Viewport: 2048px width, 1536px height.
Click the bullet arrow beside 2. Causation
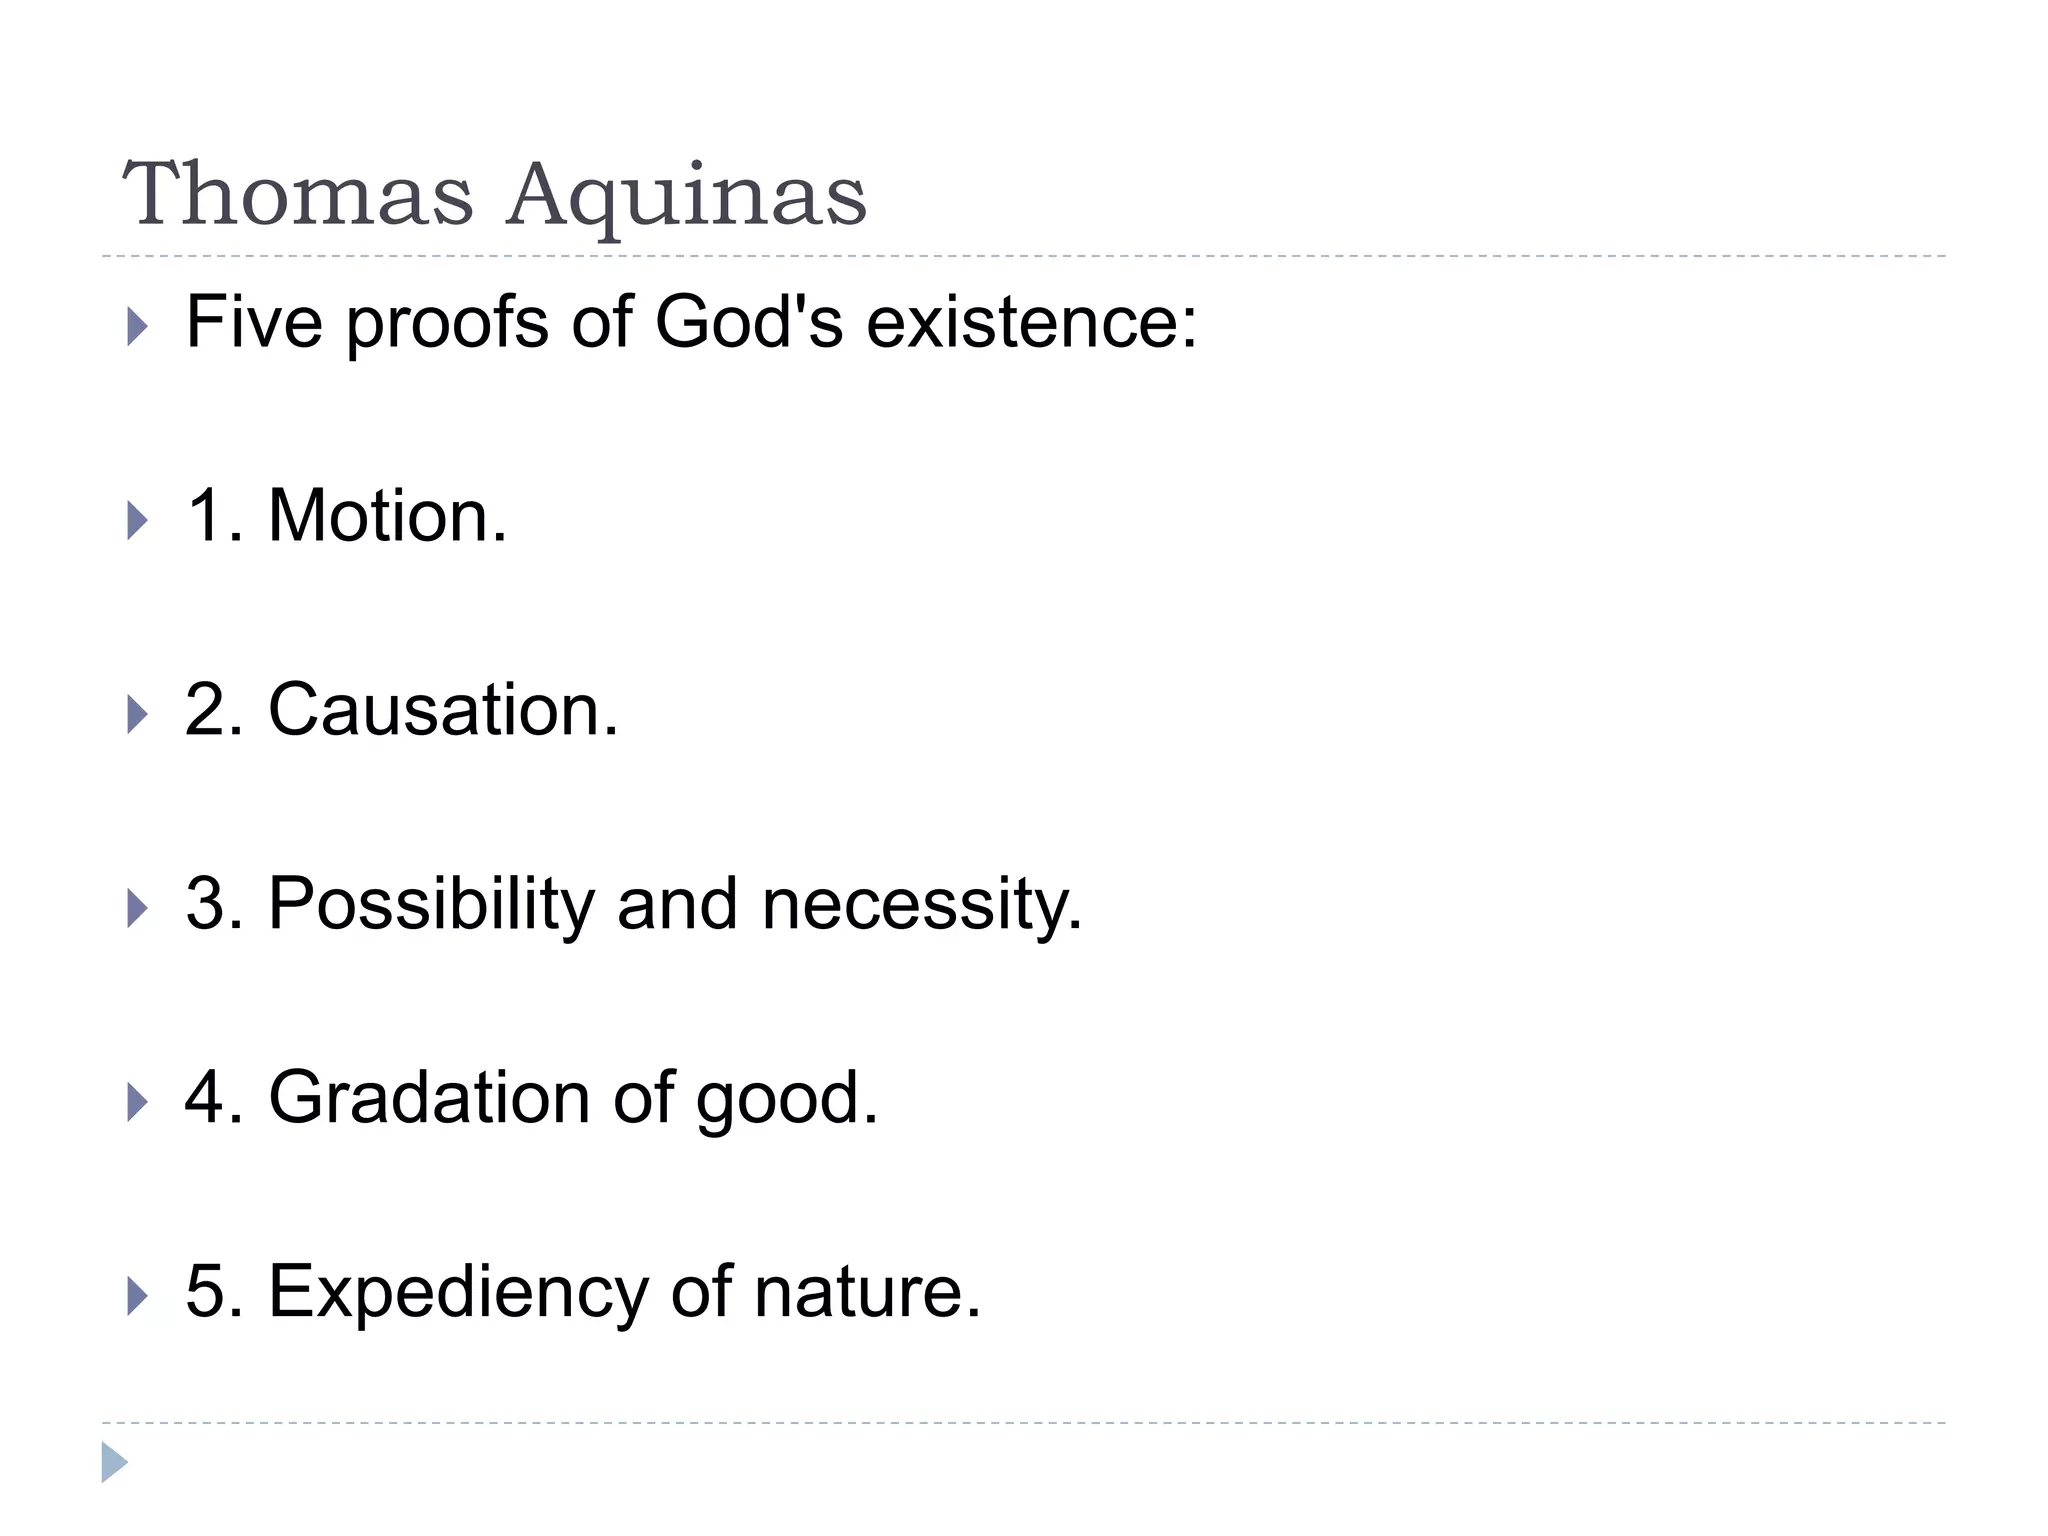pyautogui.click(x=138, y=714)
